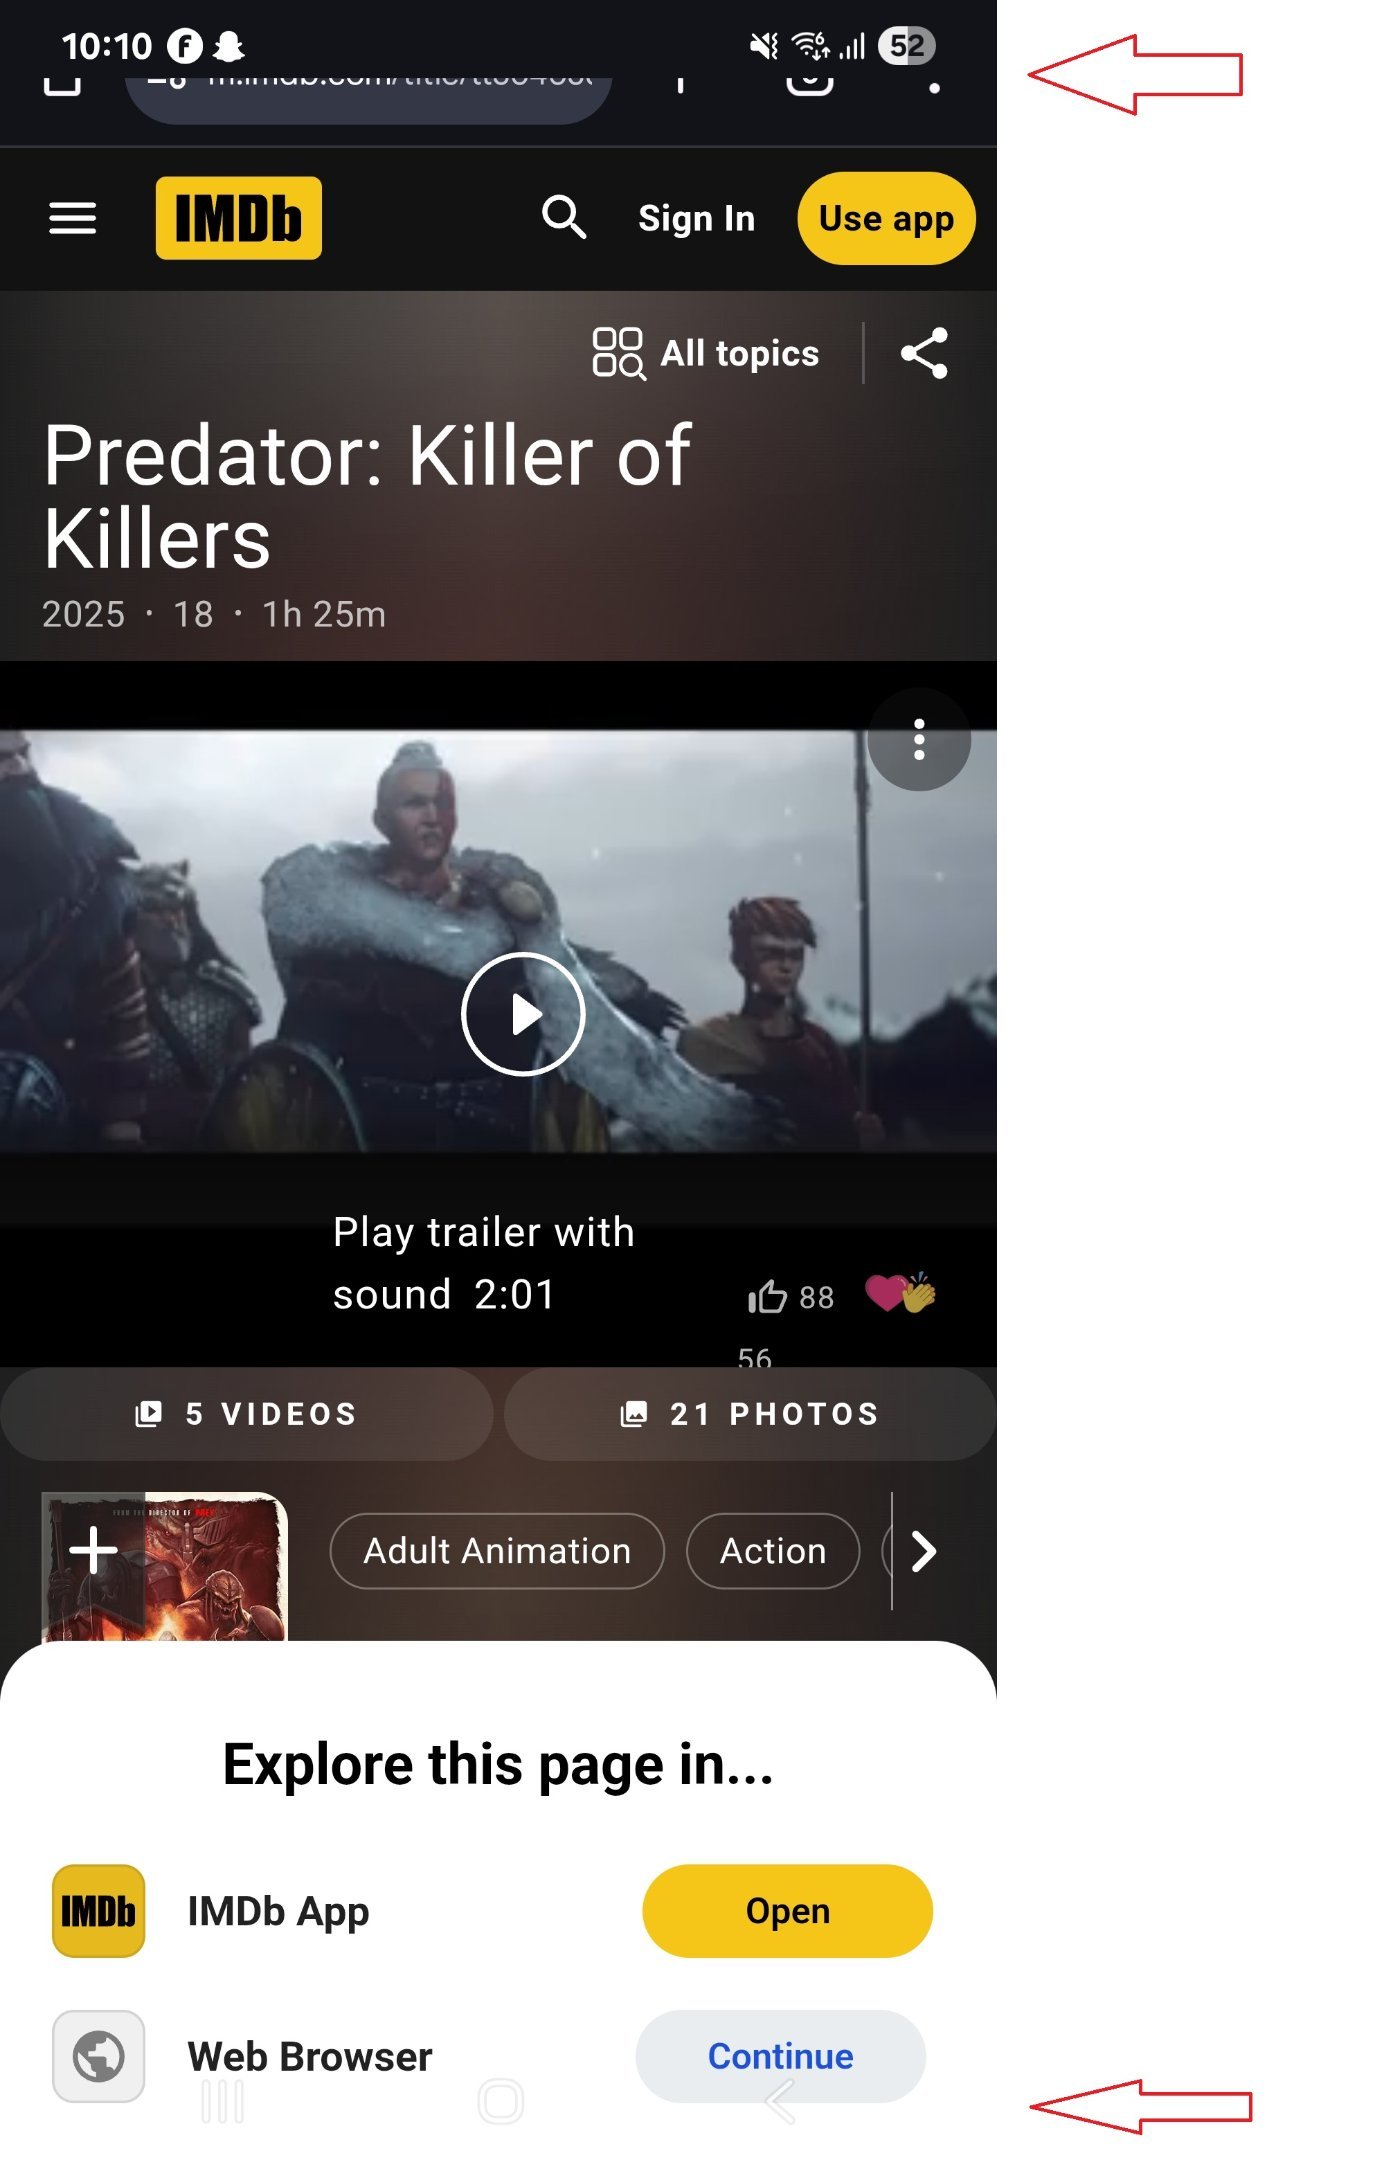Like the trailer with thumbs-up icon
This screenshot has width=1375, height=2160.
click(x=767, y=1297)
